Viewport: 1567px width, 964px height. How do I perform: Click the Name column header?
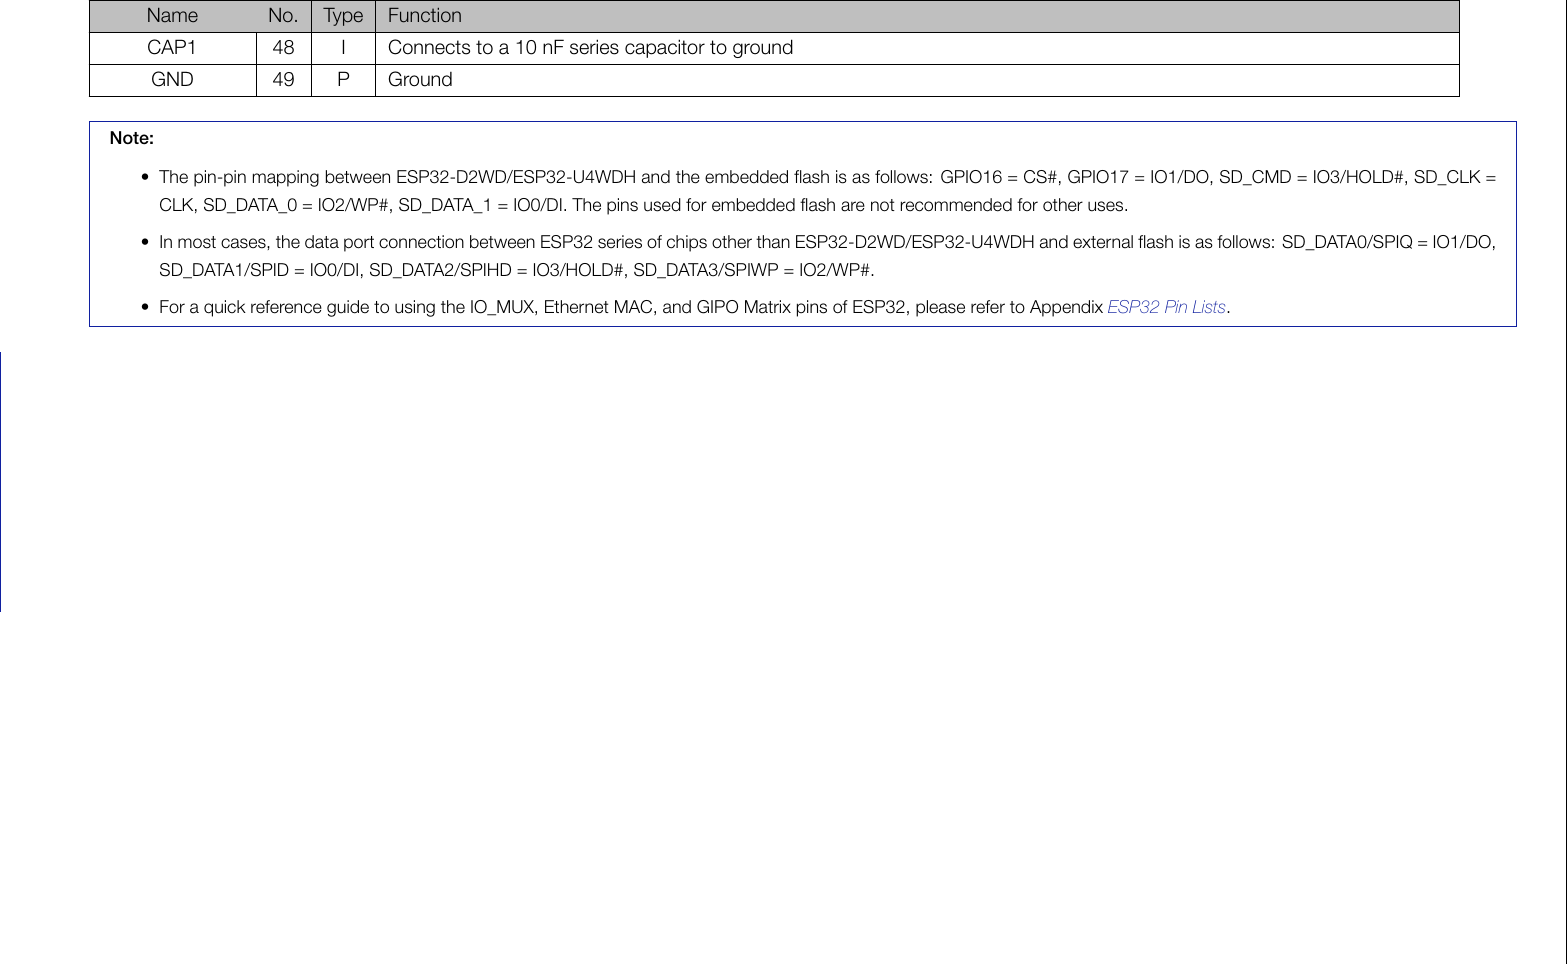coord(172,16)
